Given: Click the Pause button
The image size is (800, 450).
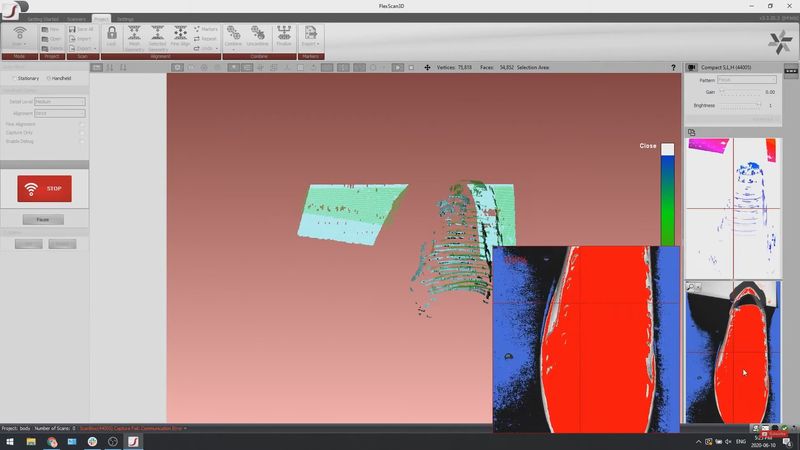Looking at the screenshot, I should click(x=43, y=219).
